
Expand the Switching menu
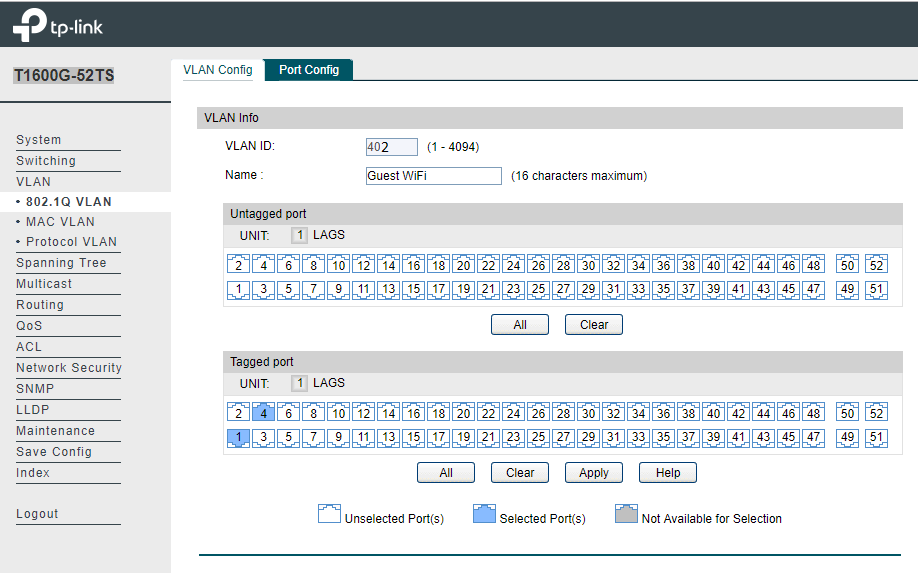pos(46,161)
